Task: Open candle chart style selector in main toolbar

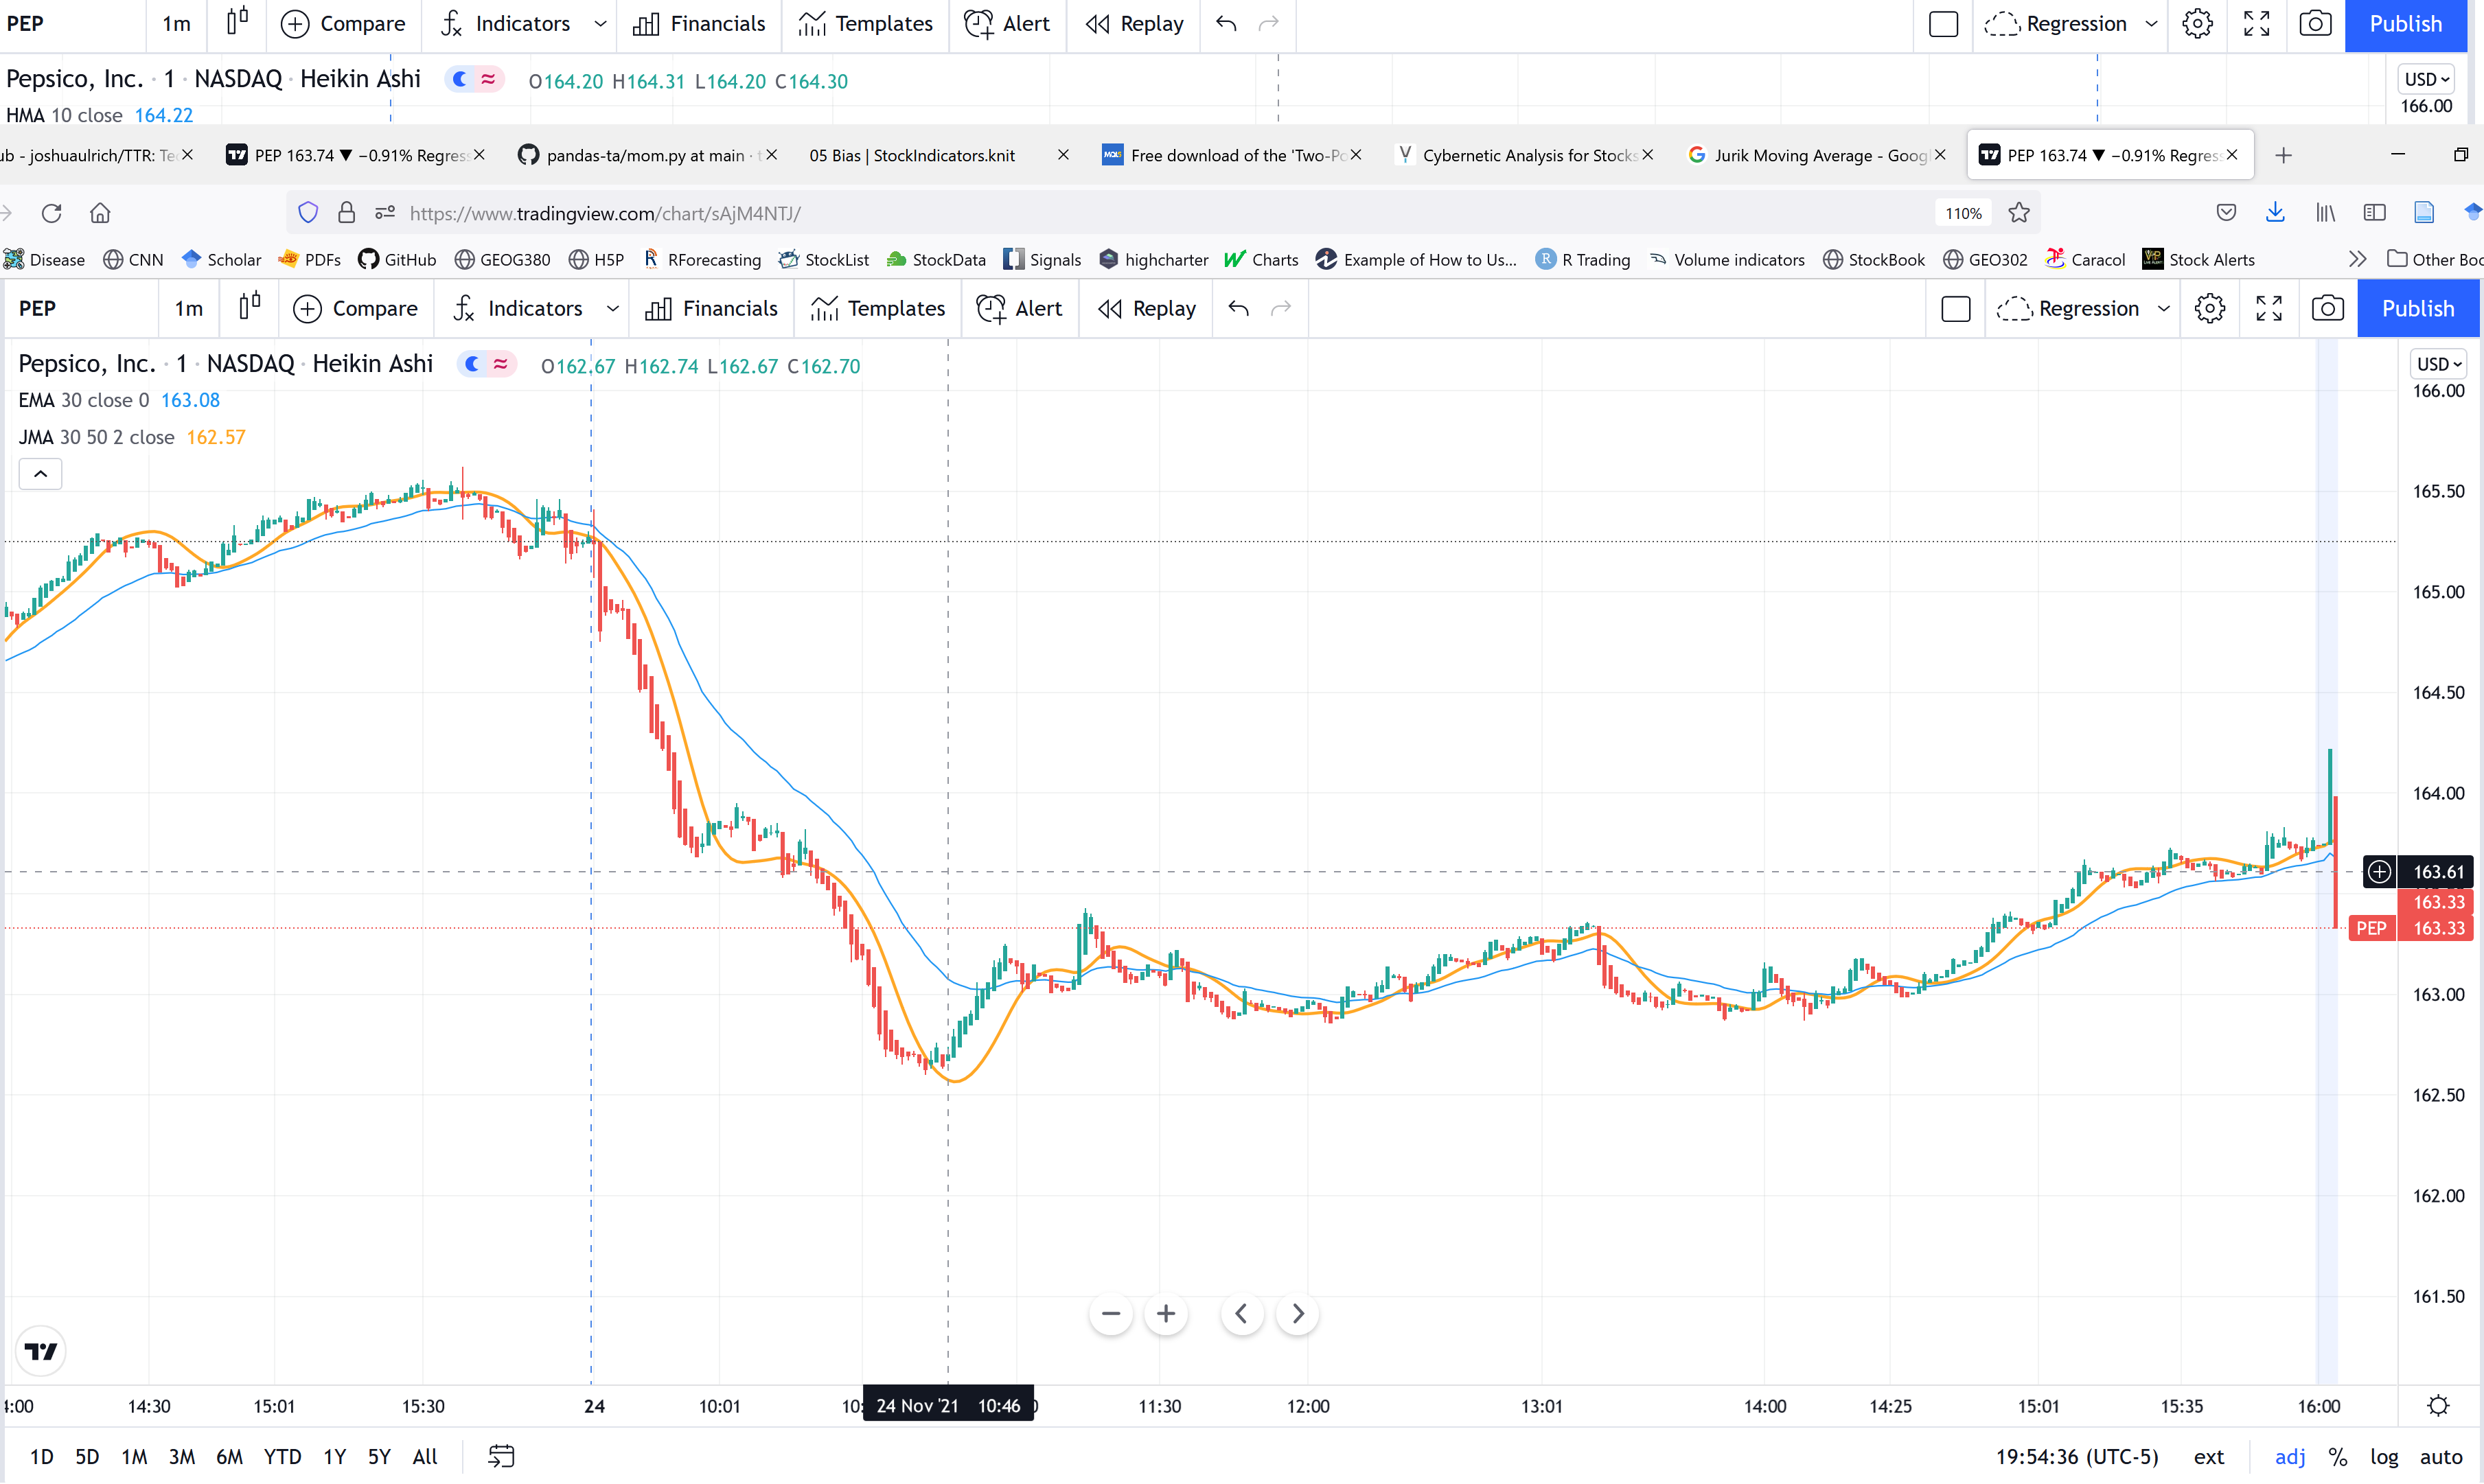Action: (x=249, y=307)
